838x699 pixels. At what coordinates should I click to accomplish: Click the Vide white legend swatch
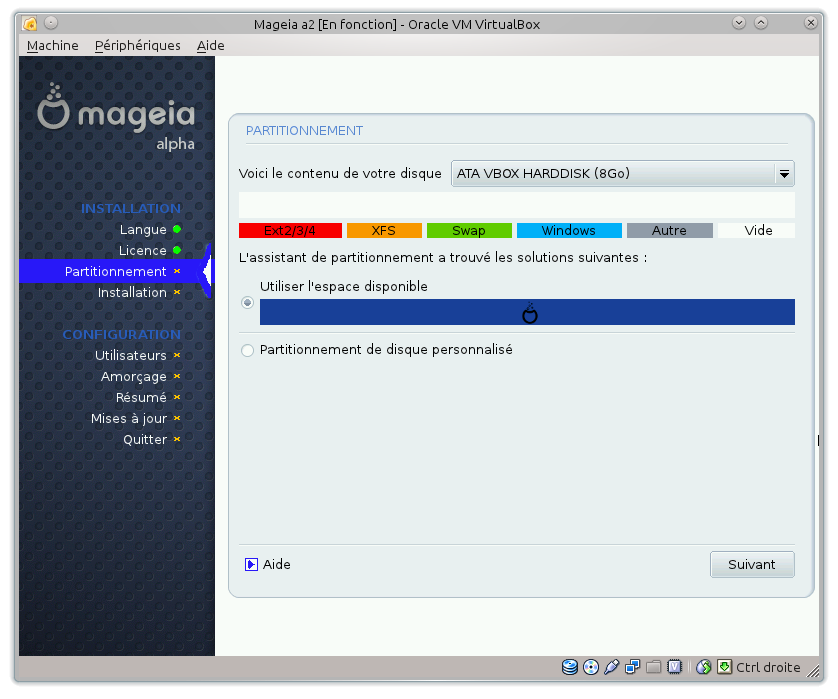(757, 230)
